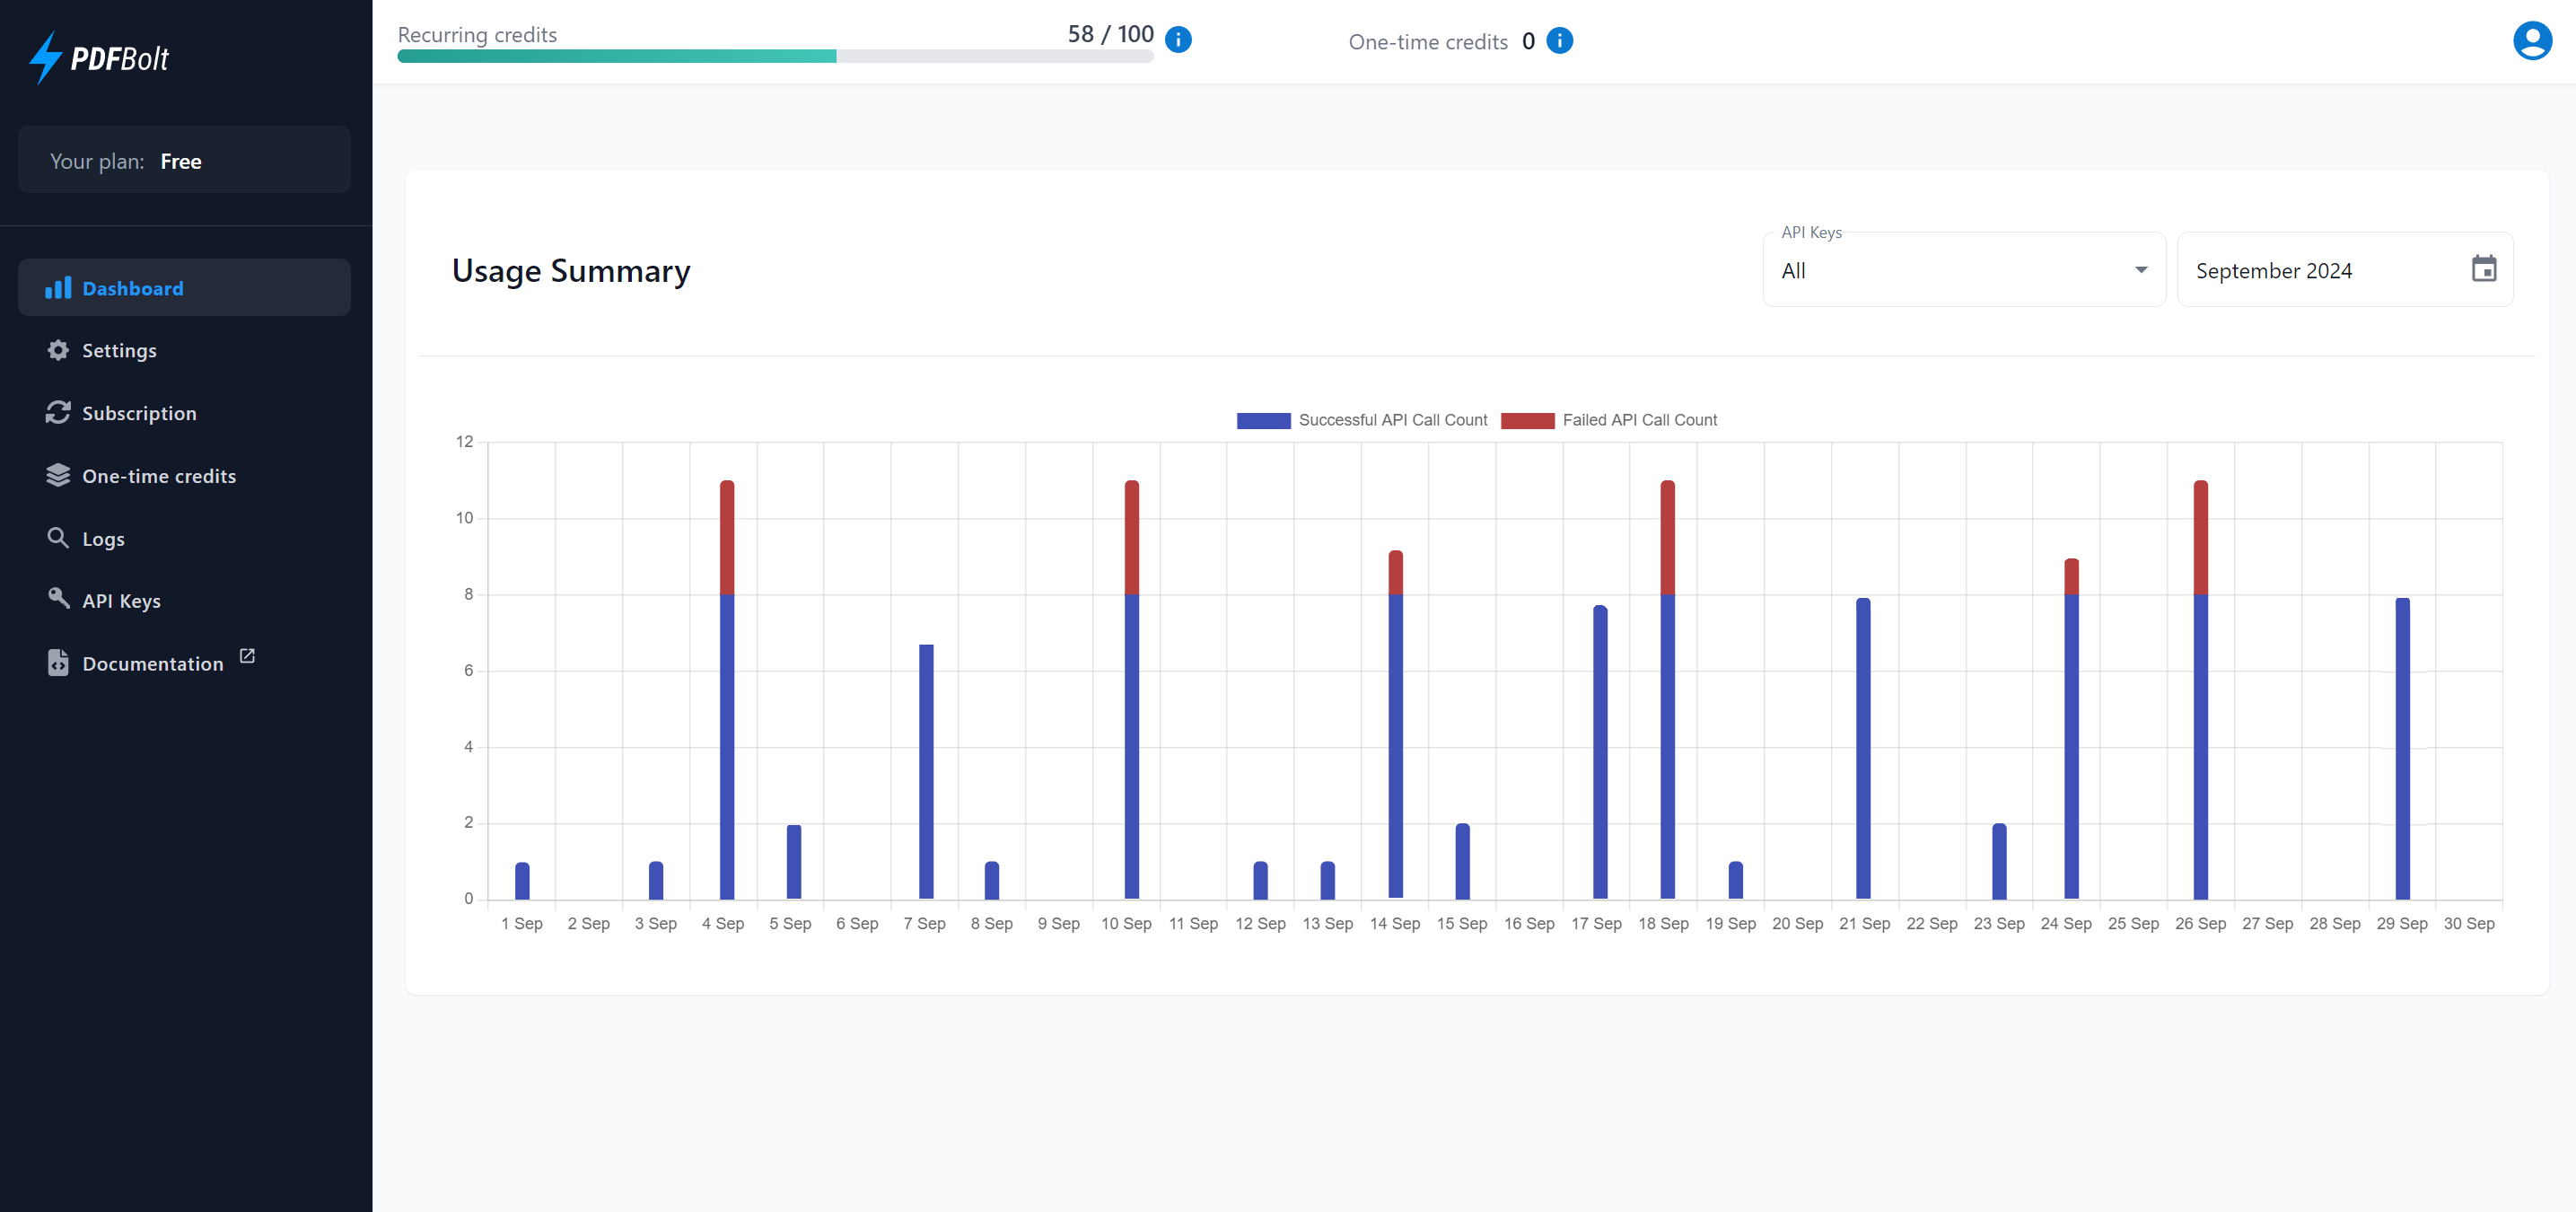This screenshot has height=1212, width=2576.
Task: Click the 18 Sep red failed segment
Action: [1668, 538]
